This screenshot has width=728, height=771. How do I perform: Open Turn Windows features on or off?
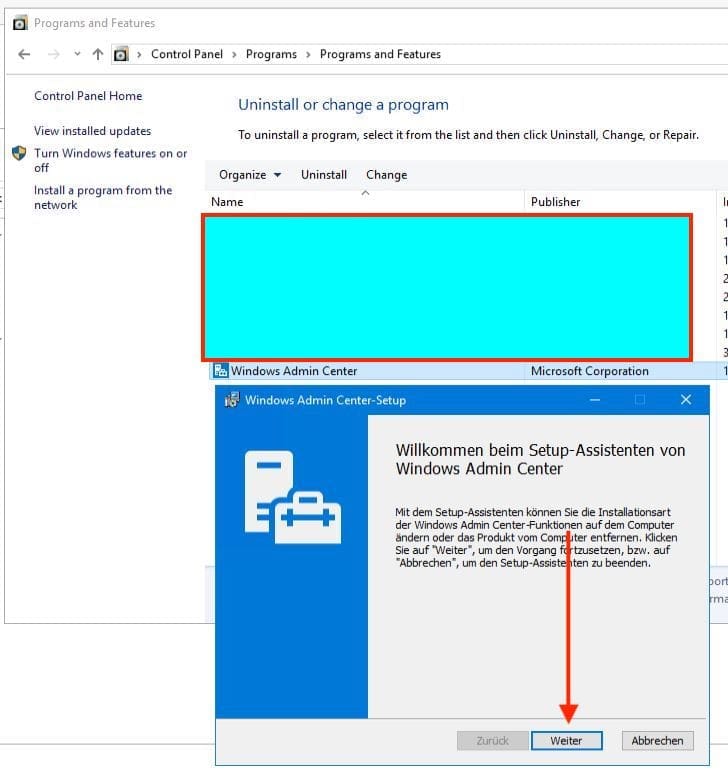click(111, 160)
